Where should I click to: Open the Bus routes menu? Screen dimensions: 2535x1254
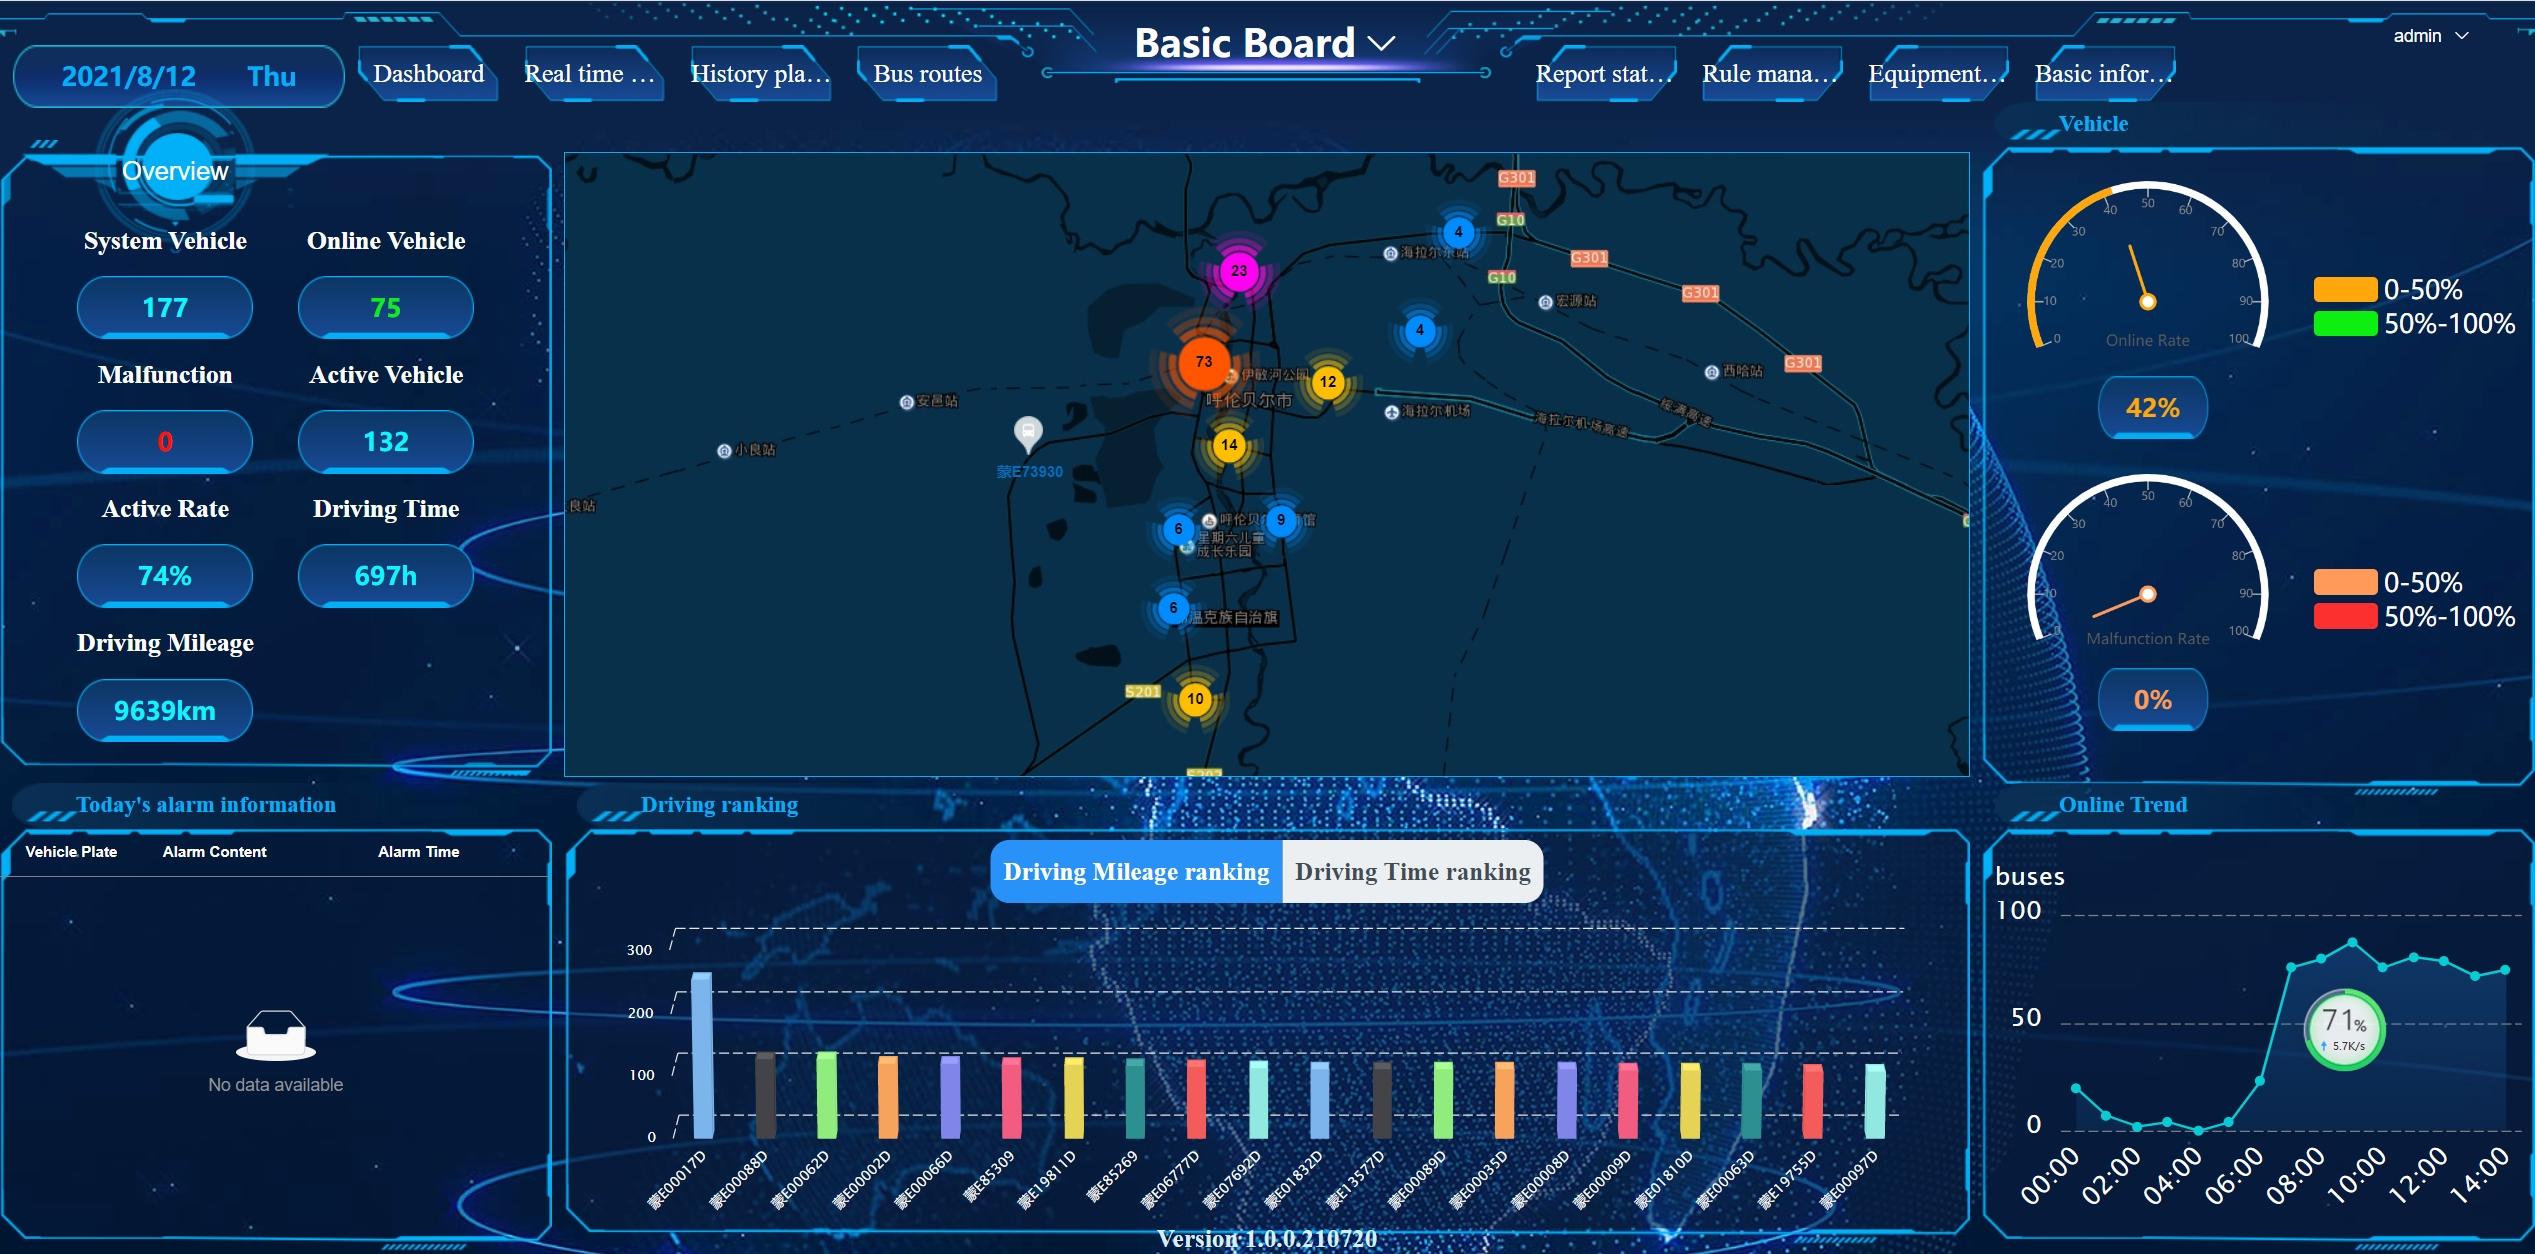tap(927, 74)
